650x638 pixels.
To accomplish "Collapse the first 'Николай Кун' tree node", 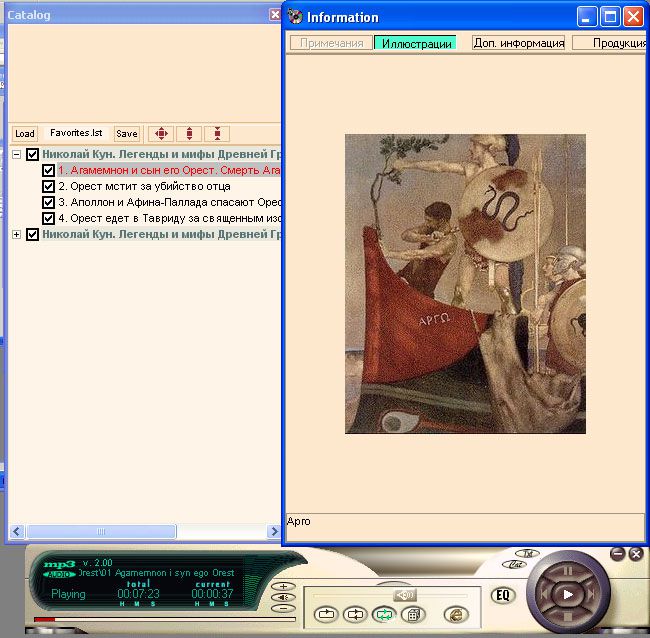I will click(17, 155).
